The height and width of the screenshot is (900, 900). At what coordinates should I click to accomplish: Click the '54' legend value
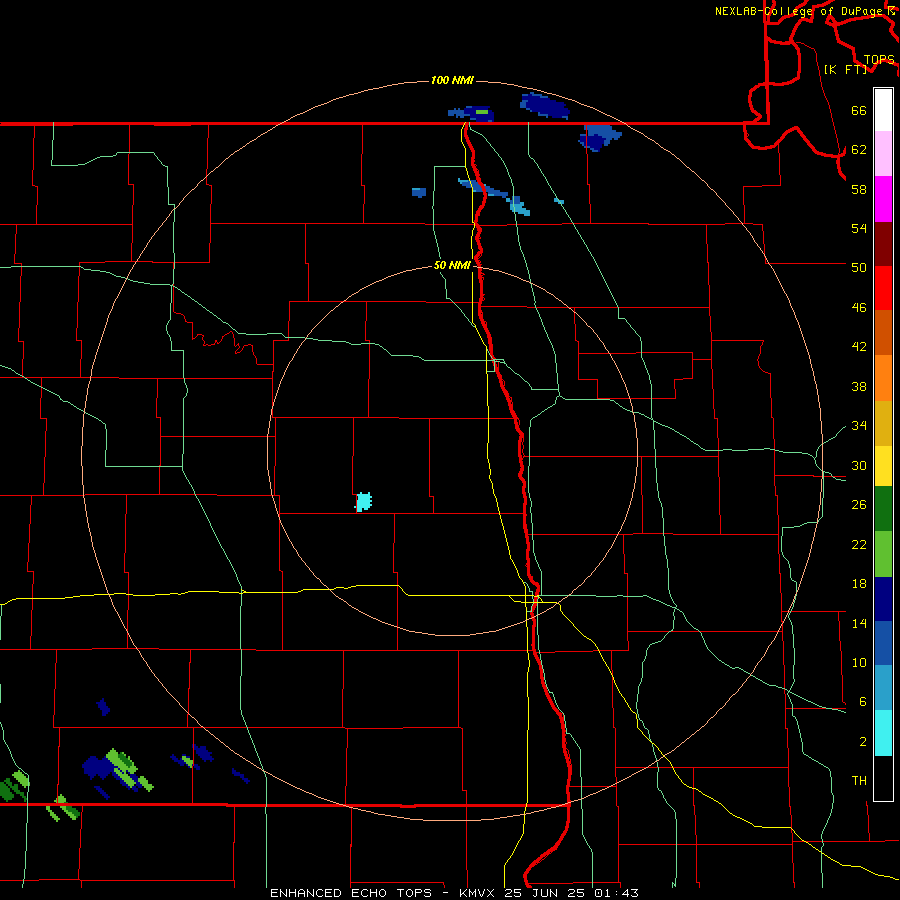click(x=859, y=228)
